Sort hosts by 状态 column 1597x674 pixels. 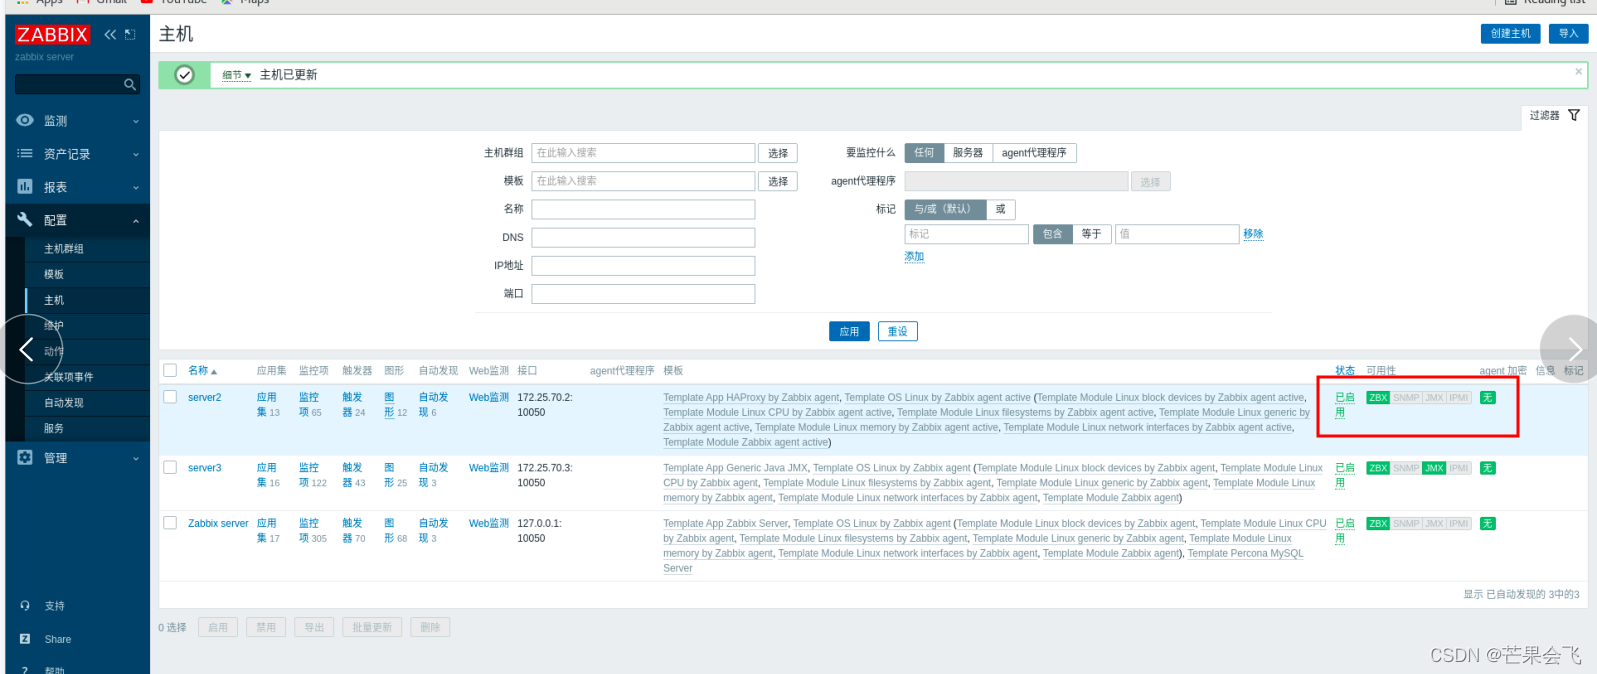(1345, 370)
